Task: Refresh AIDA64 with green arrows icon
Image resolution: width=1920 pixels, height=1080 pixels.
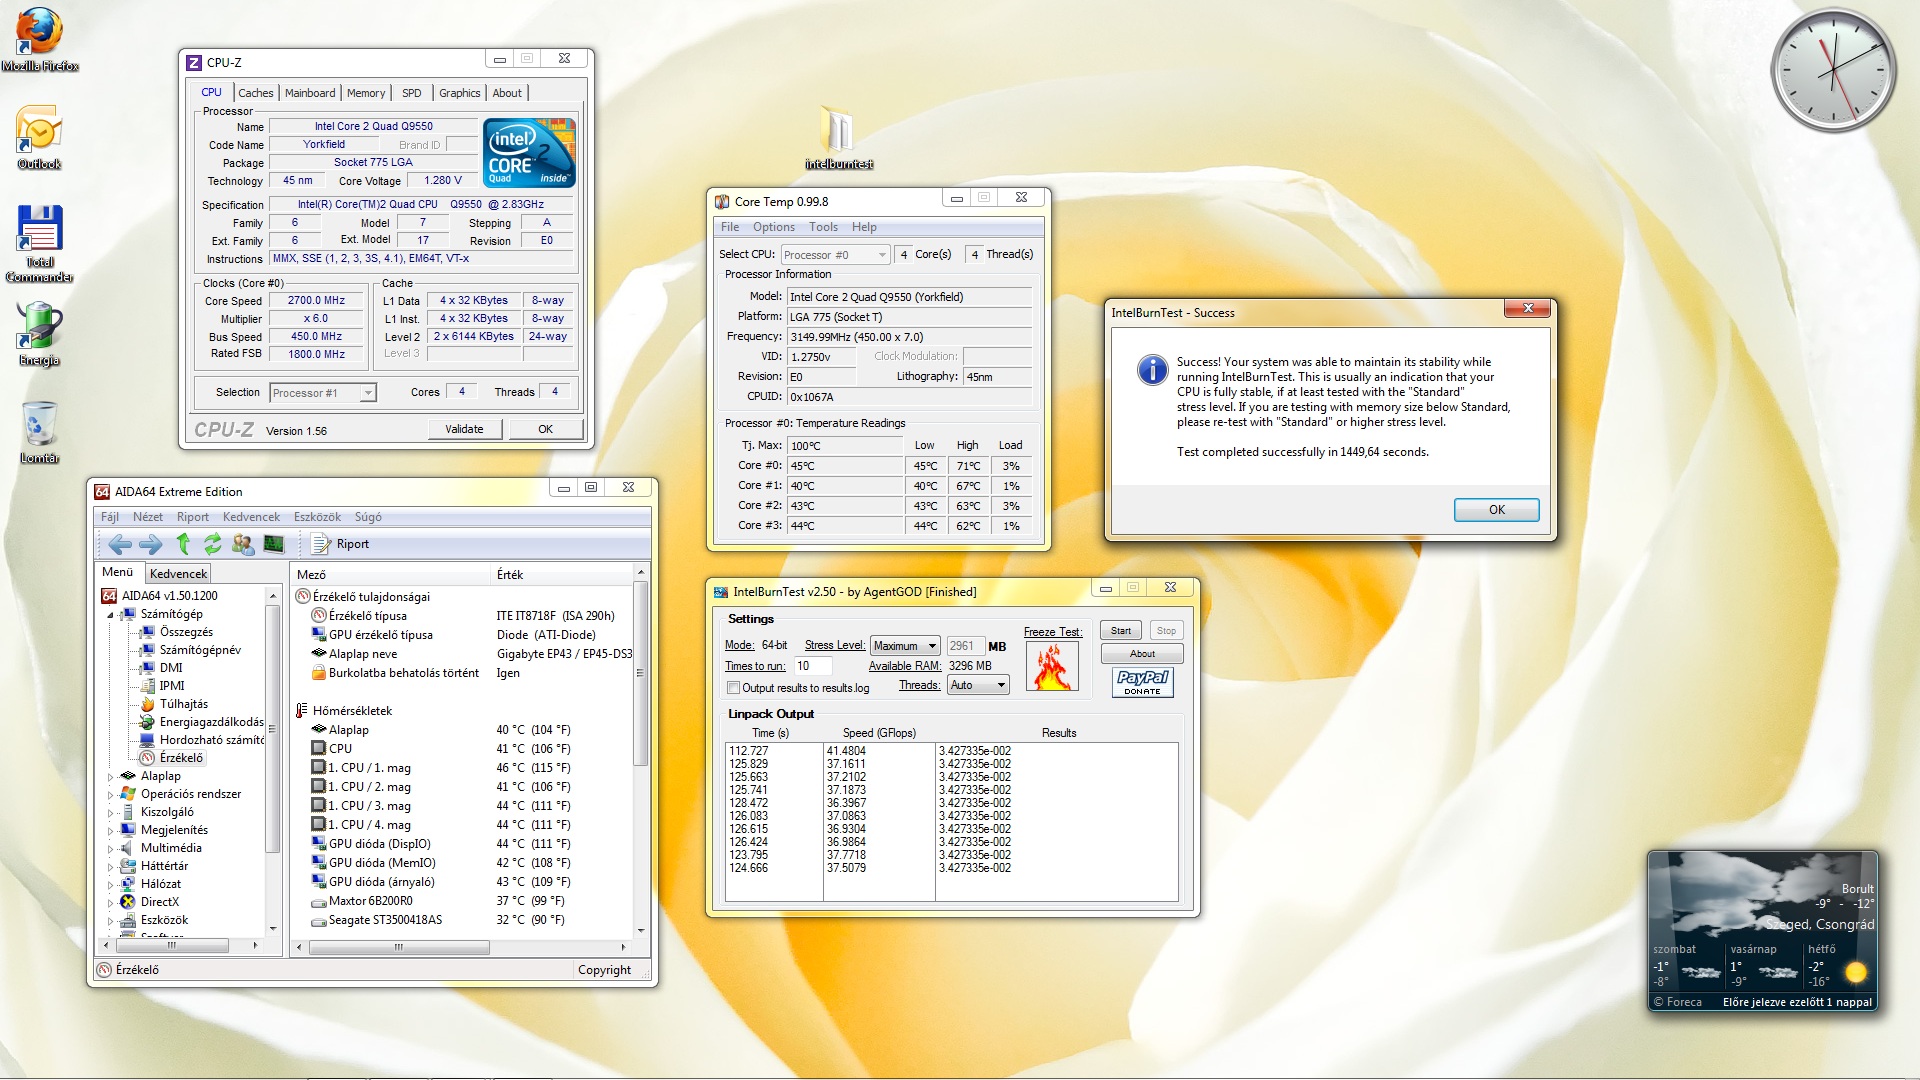Action: pos(212,544)
